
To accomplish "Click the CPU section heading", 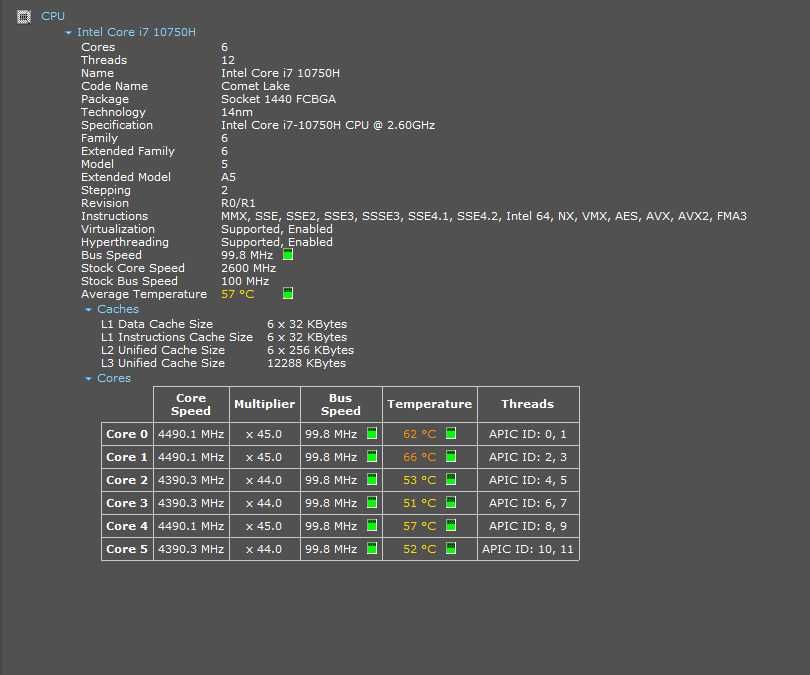I will pos(53,16).
